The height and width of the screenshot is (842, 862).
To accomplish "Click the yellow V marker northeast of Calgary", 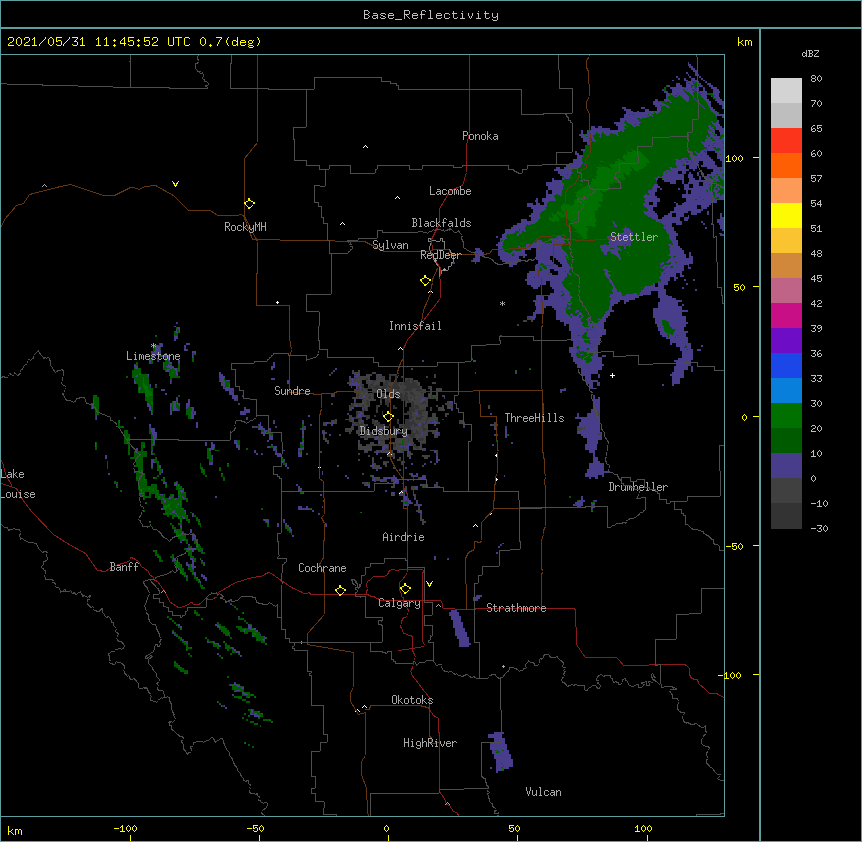I will click(429, 584).
